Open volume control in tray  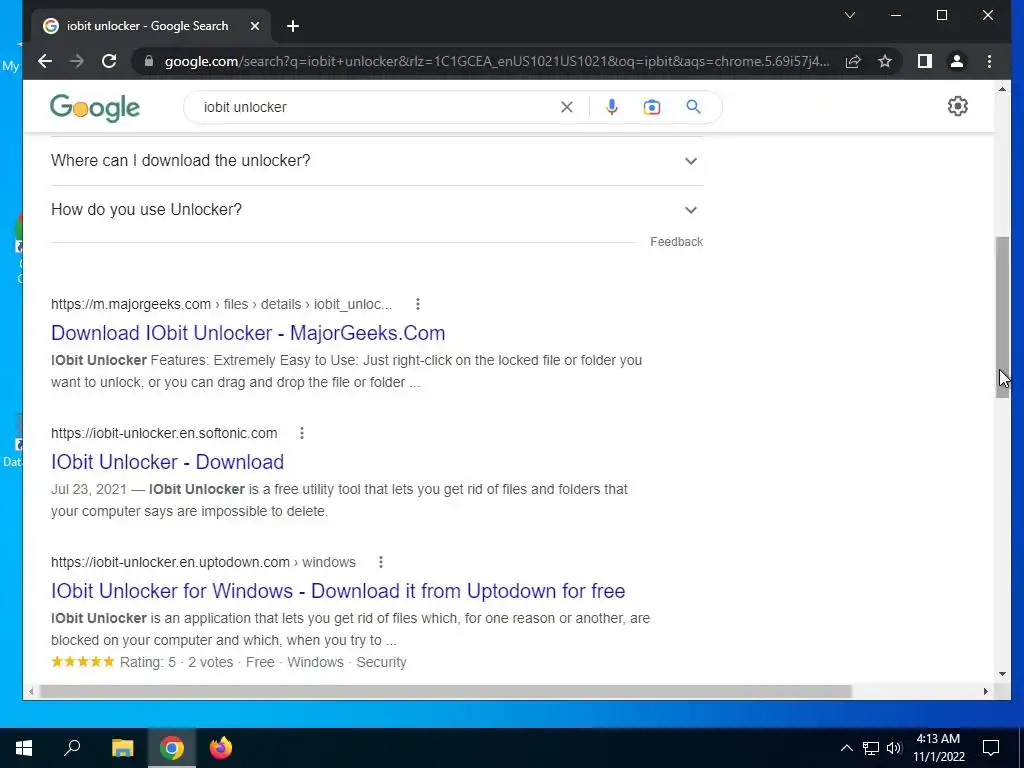point(894,748)
